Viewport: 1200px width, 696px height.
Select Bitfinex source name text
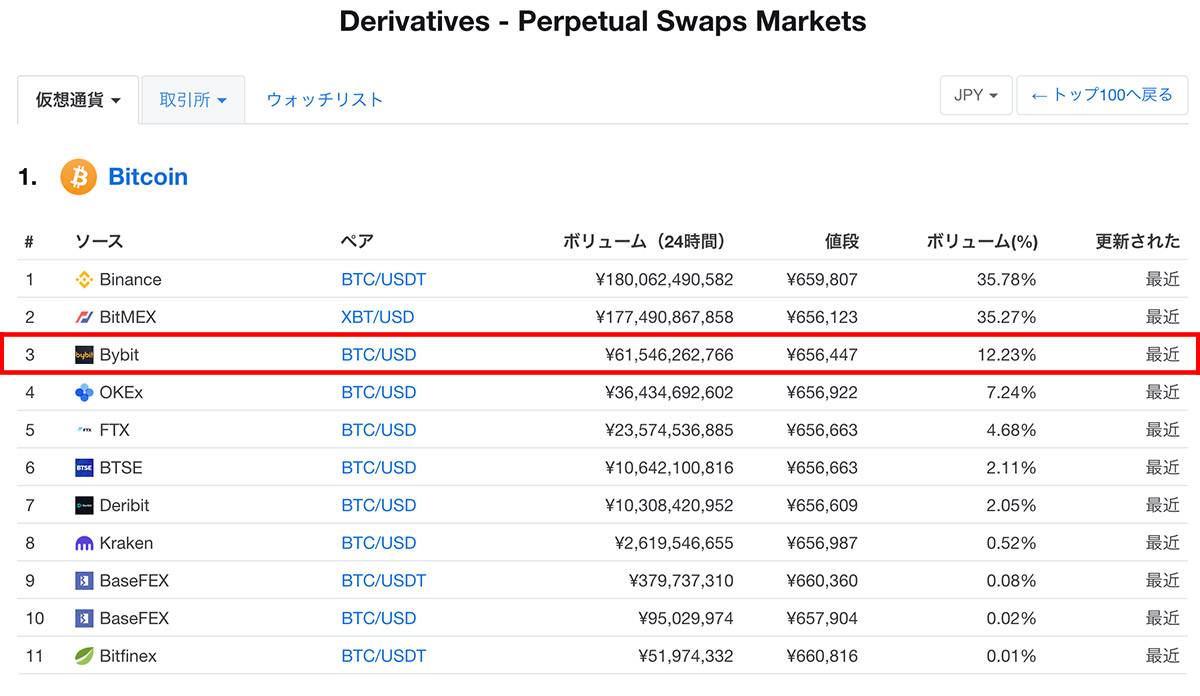(x=128, y=656)
